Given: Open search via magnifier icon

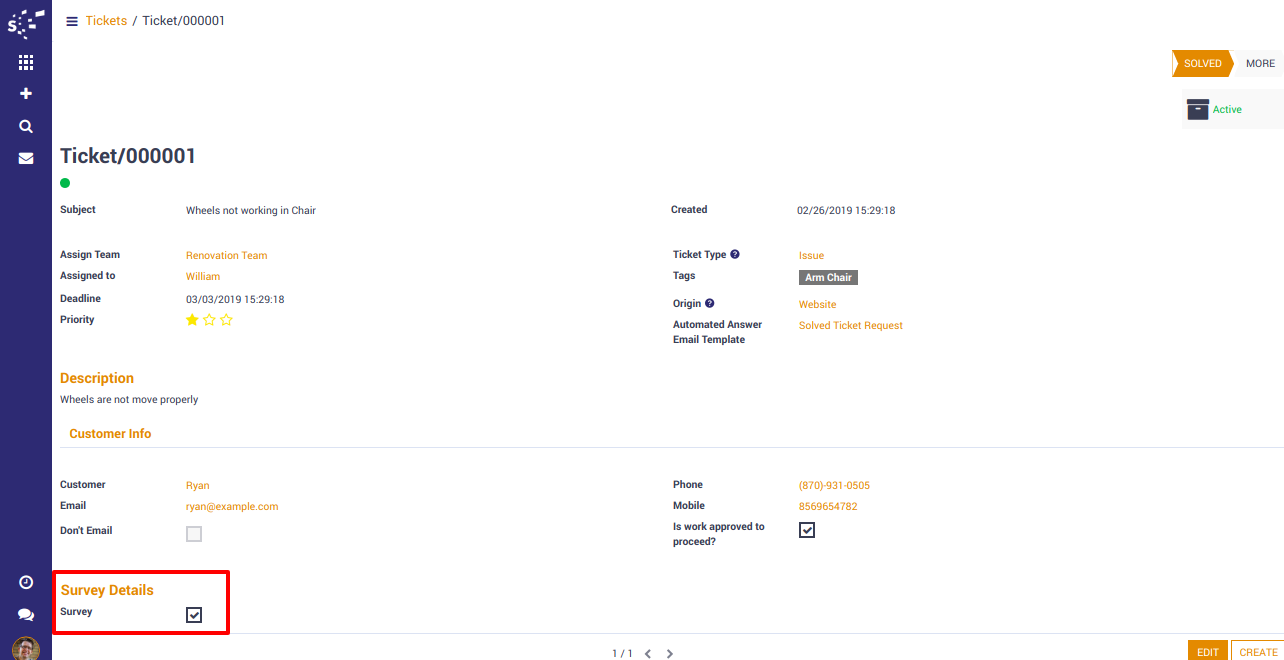Looking at the screenshot, I should pos(26,126).
